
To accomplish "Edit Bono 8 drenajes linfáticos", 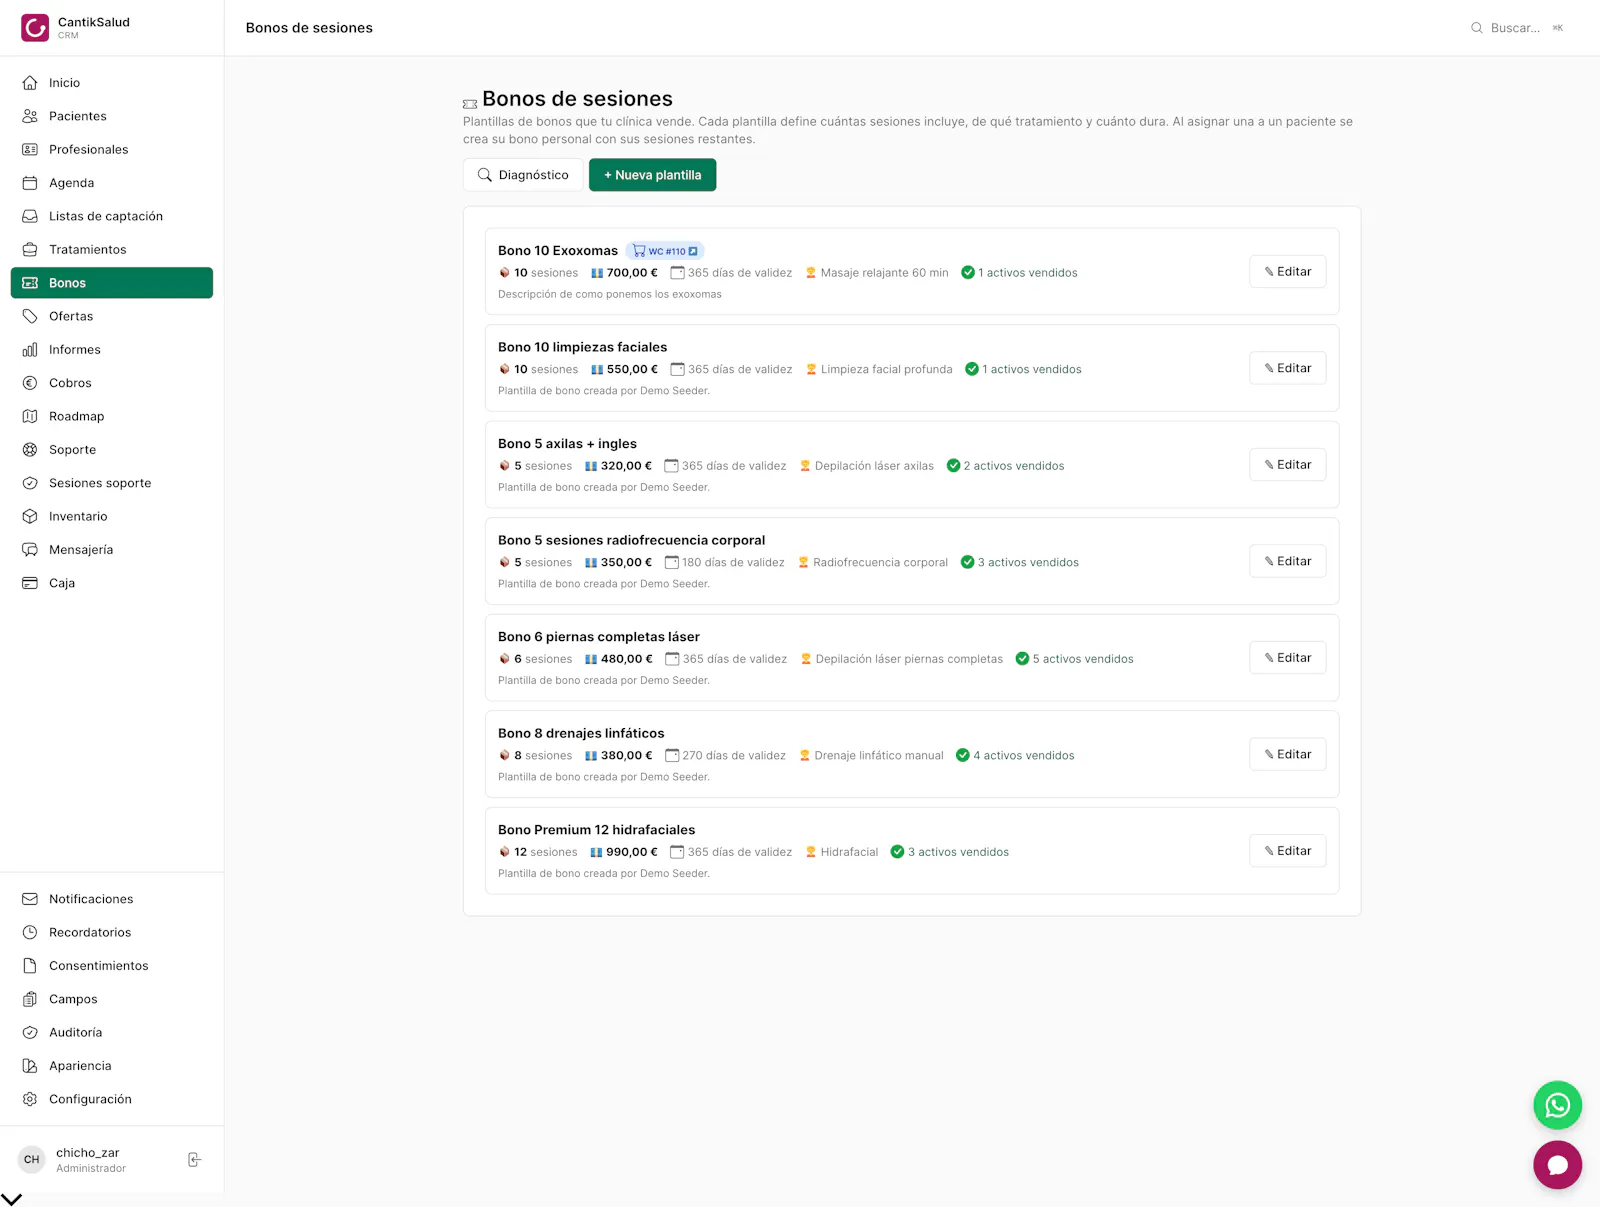I will 1287,754.
